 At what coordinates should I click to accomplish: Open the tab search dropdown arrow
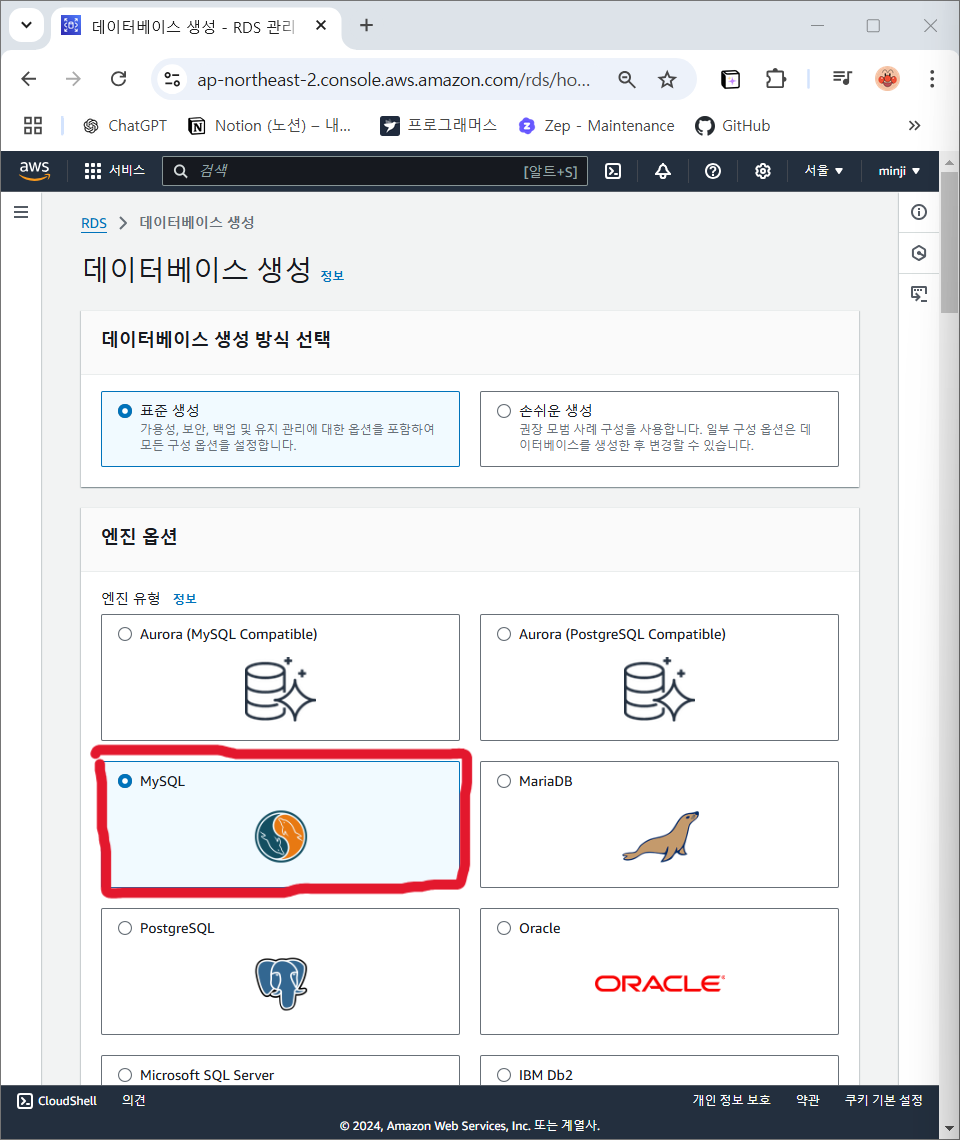point(26,25)
